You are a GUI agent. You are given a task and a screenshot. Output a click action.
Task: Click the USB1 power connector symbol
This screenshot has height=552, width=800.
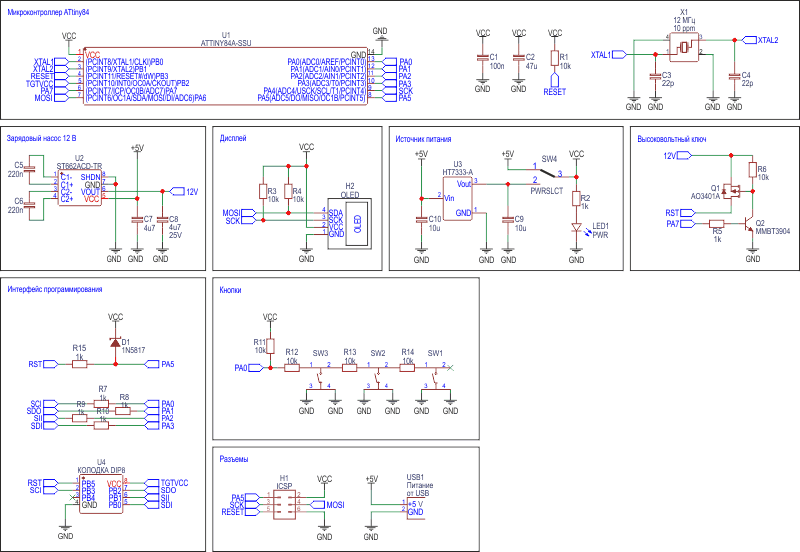(415, 508)
